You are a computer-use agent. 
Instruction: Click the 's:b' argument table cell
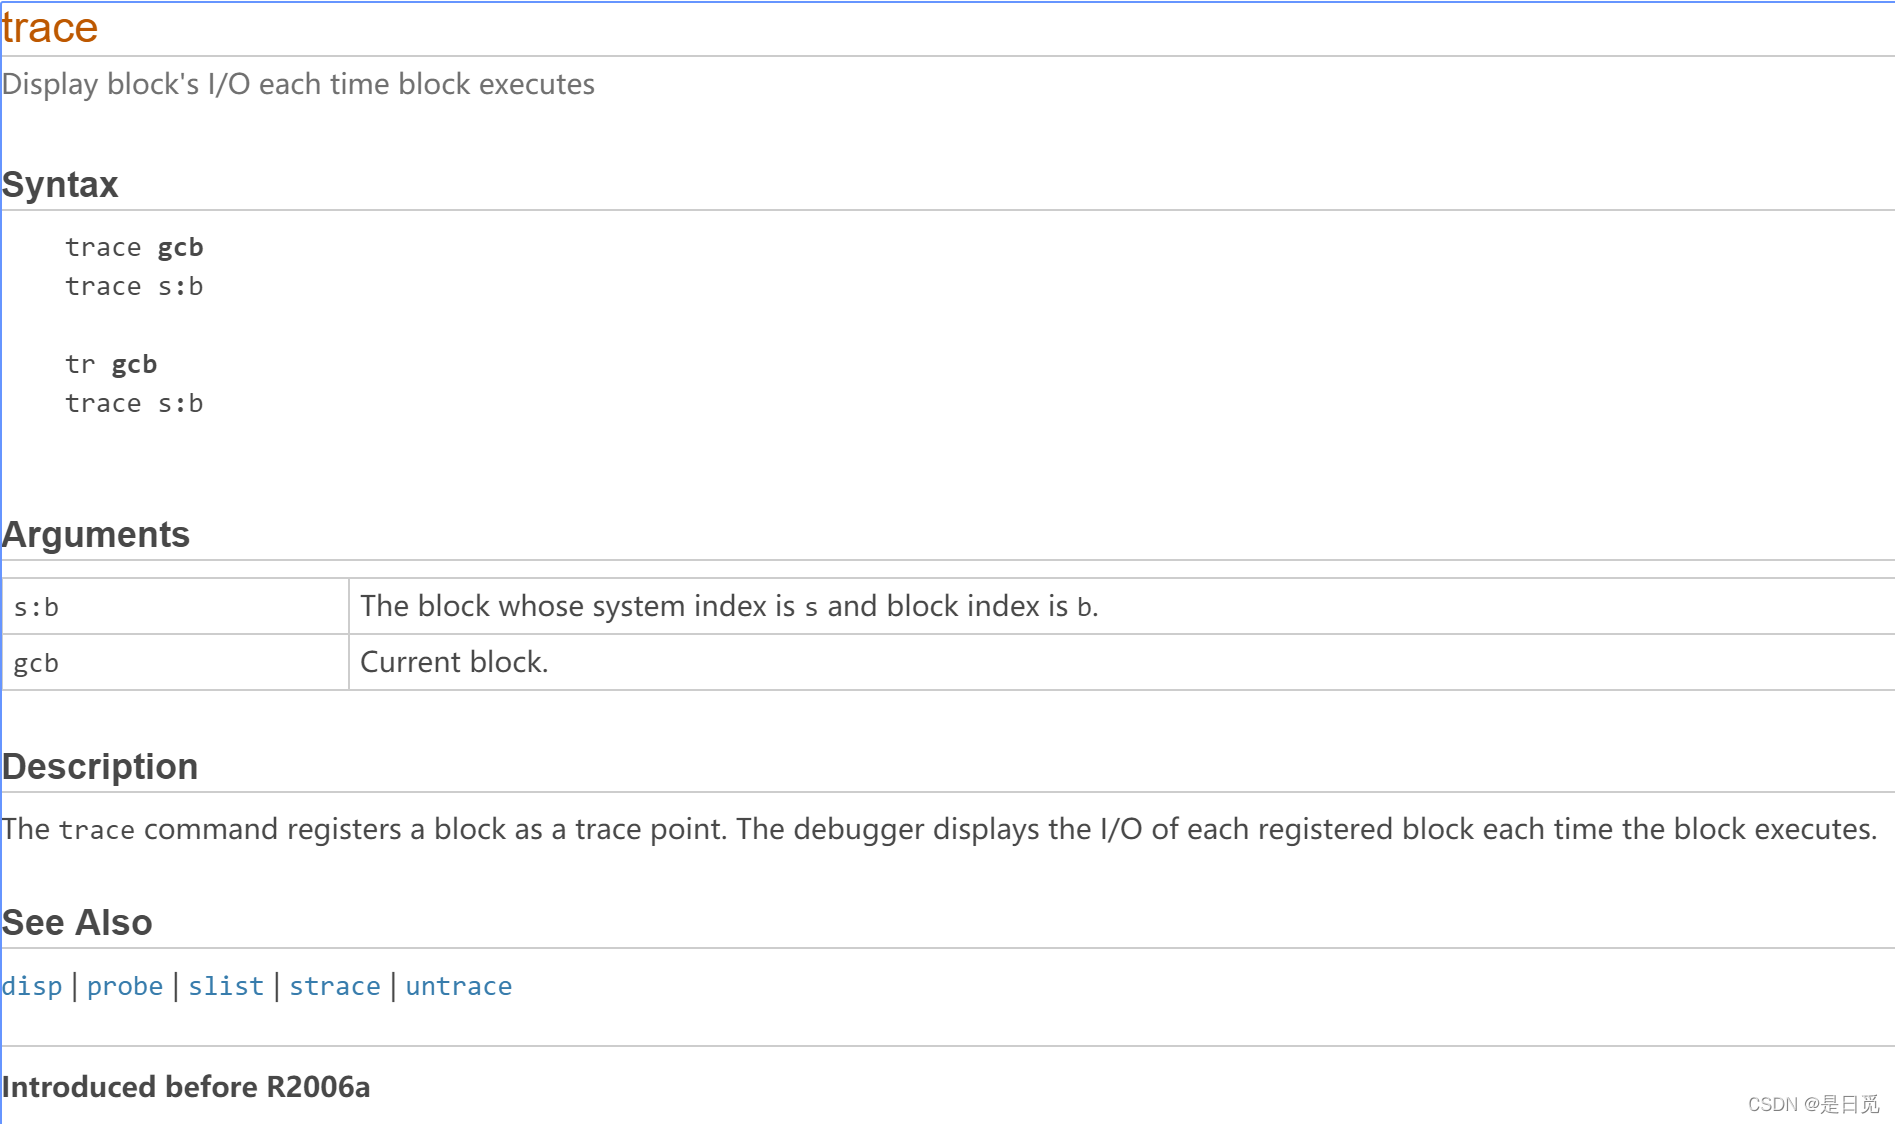pyautogui.click(x=176, y=606)
